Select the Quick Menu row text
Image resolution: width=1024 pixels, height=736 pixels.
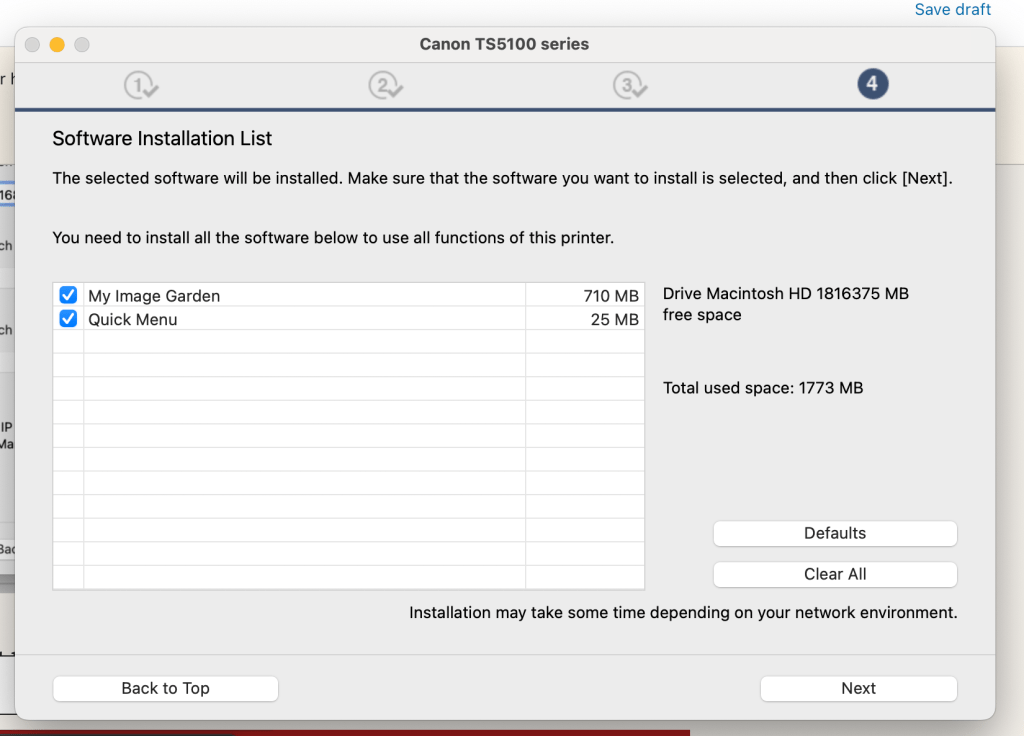pos(133,319)
